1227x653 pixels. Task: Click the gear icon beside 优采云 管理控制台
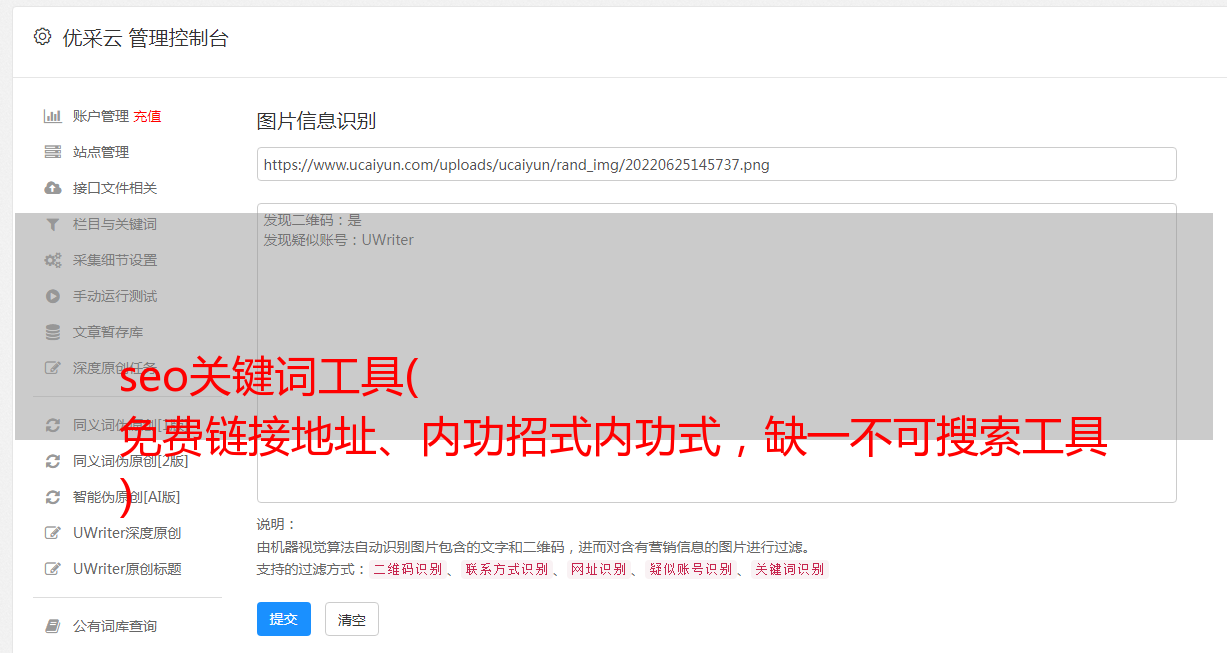42,37
